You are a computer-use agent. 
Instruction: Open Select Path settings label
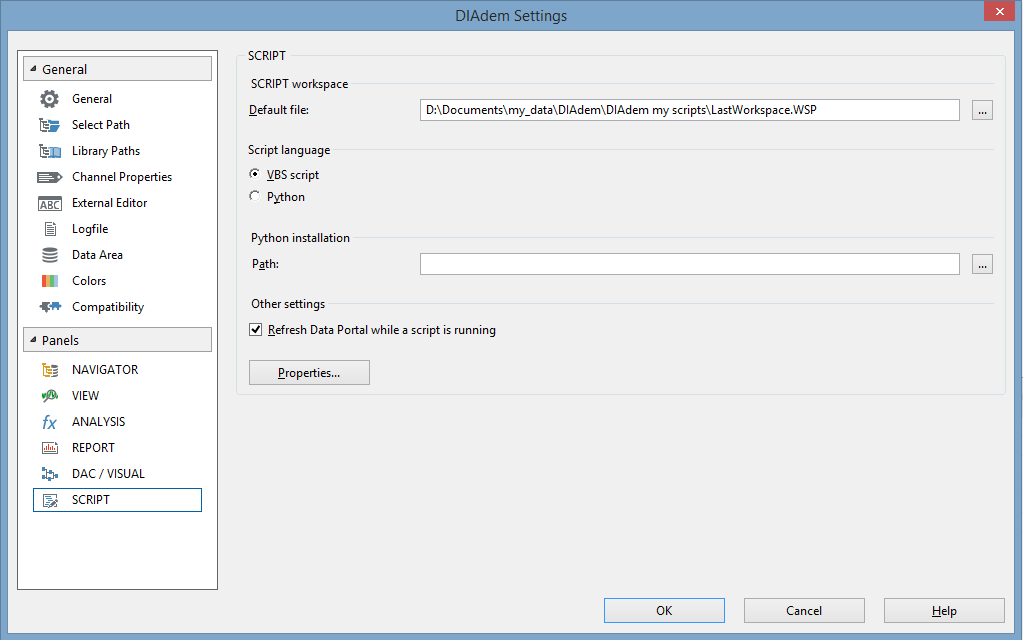(100, 125)
